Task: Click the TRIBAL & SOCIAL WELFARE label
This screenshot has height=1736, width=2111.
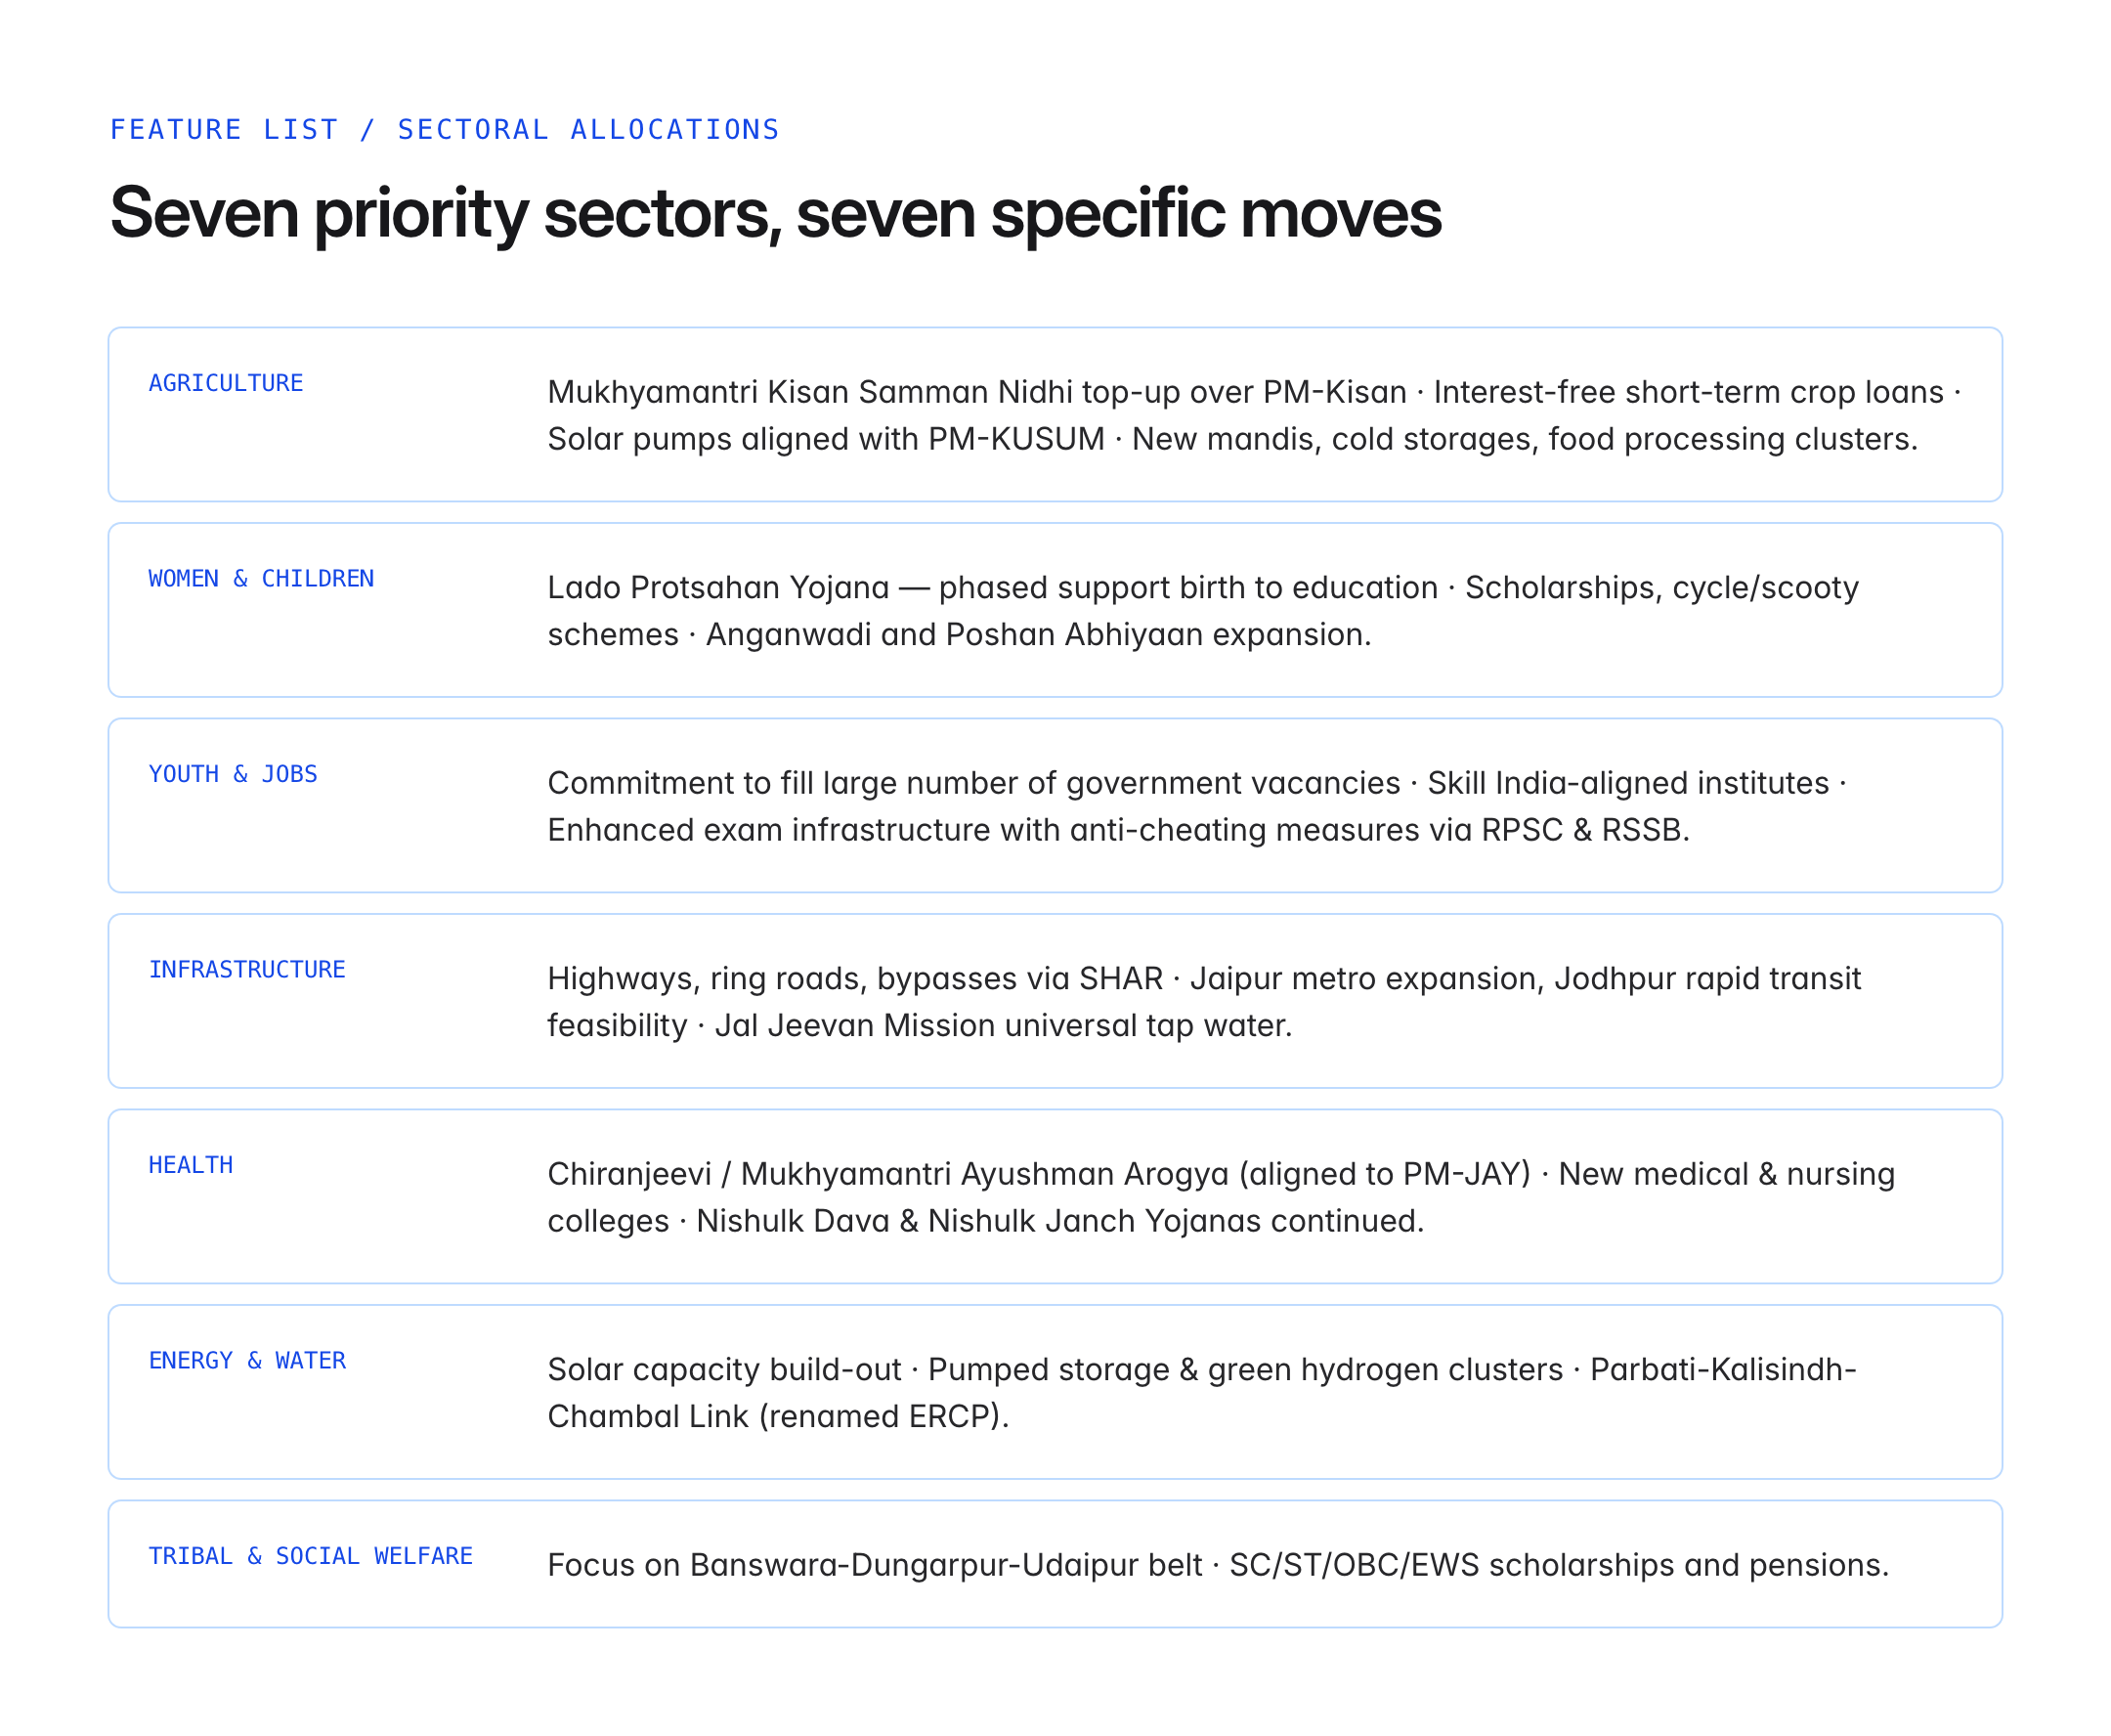Action: point(311,1556)
